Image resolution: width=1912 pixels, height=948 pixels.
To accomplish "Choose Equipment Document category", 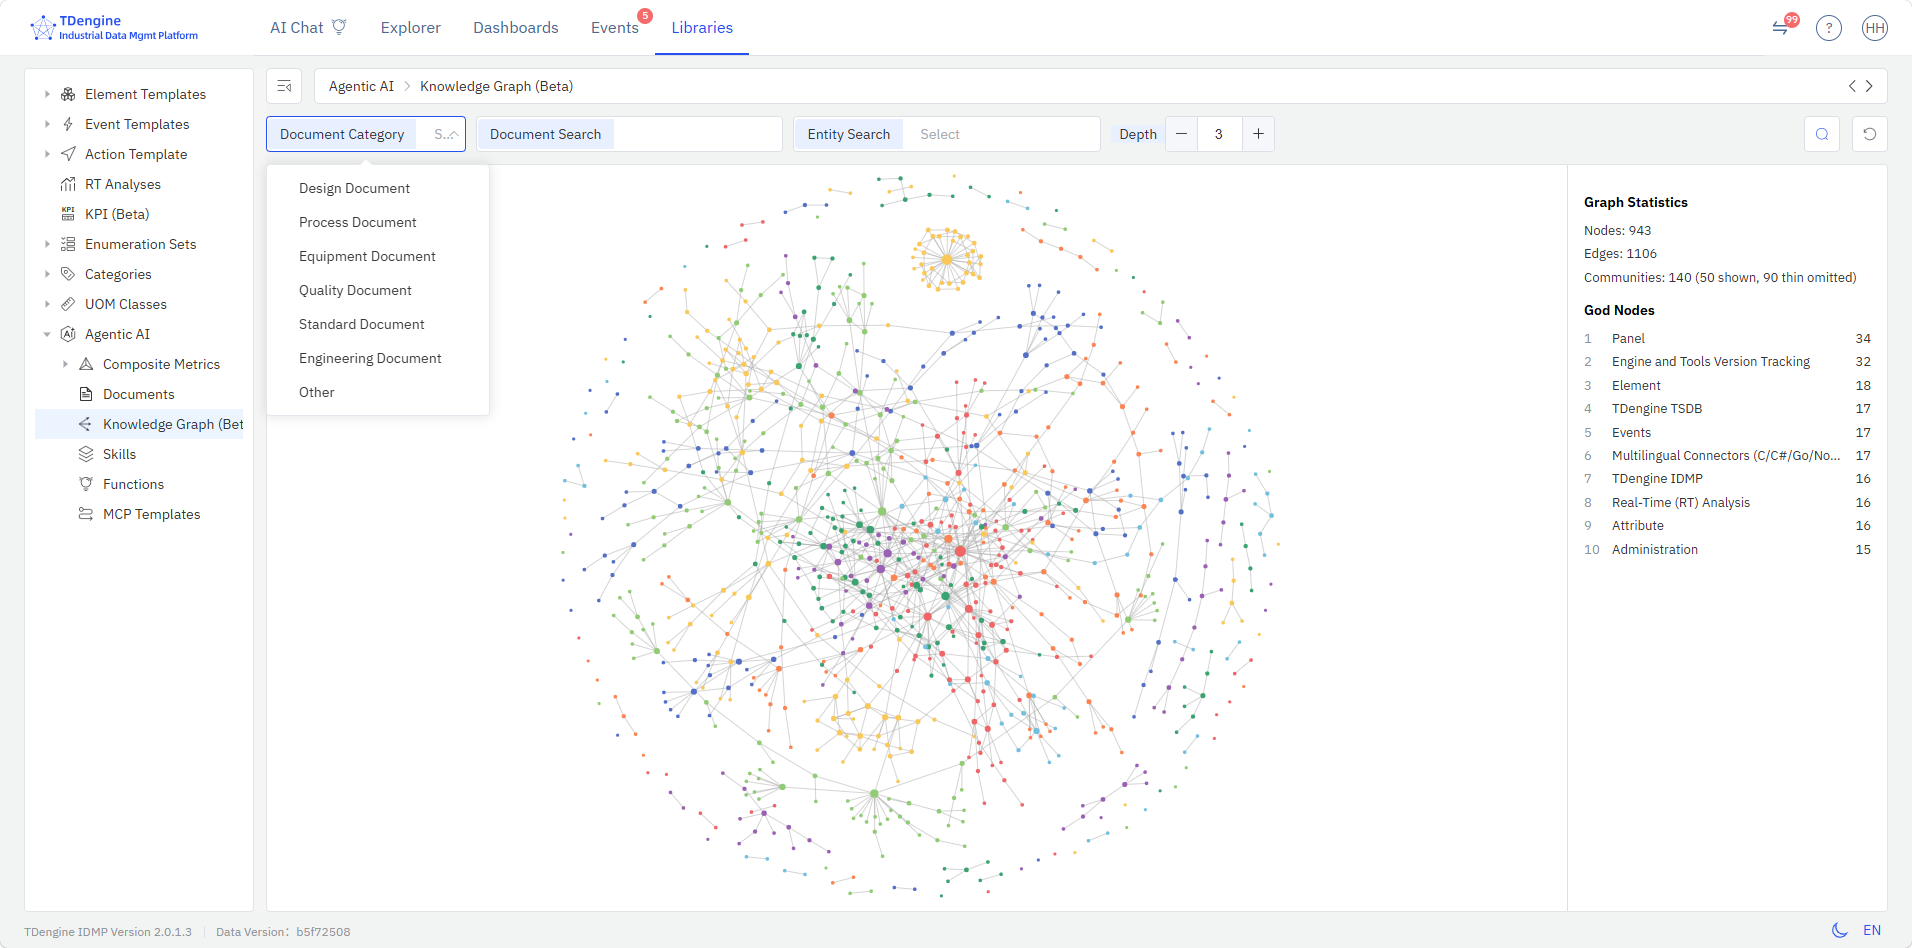I will tap(378, 256).
